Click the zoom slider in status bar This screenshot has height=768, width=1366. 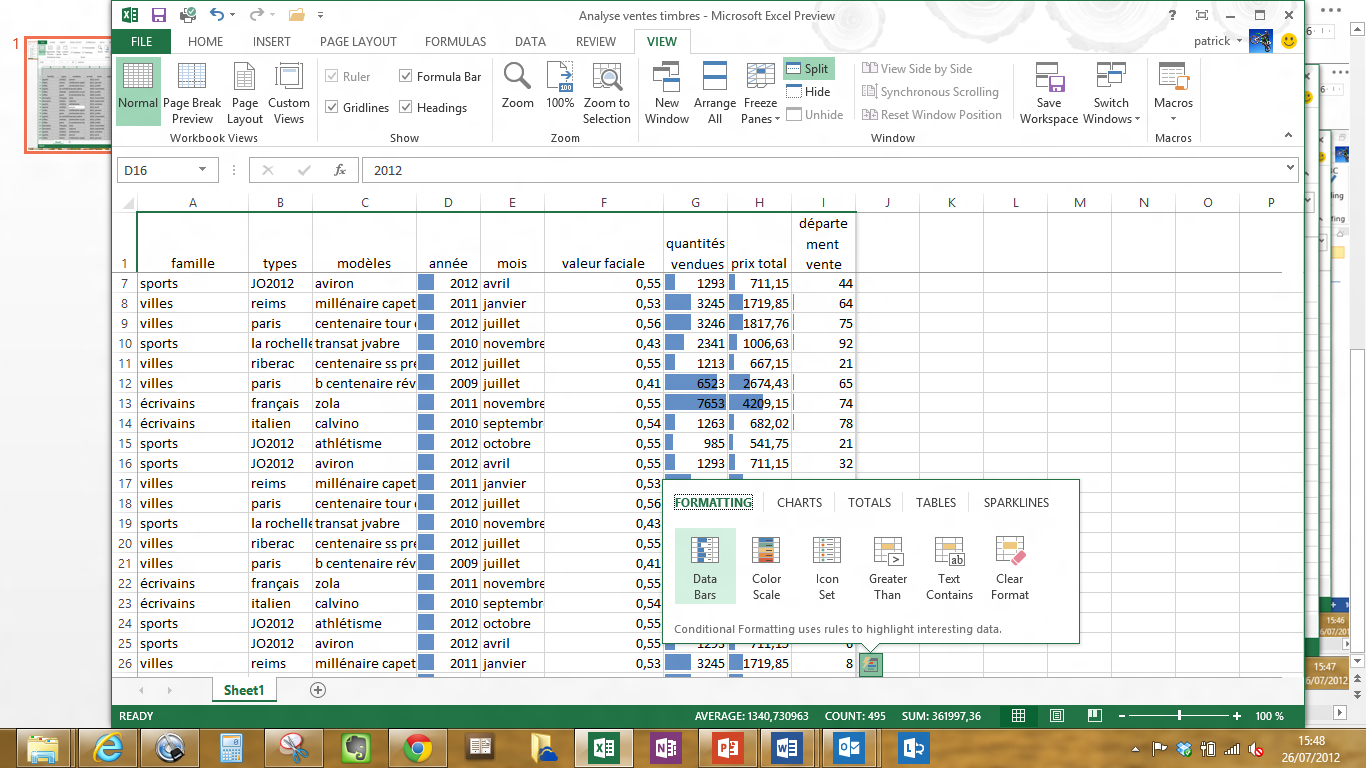(x=1180, y=716)
